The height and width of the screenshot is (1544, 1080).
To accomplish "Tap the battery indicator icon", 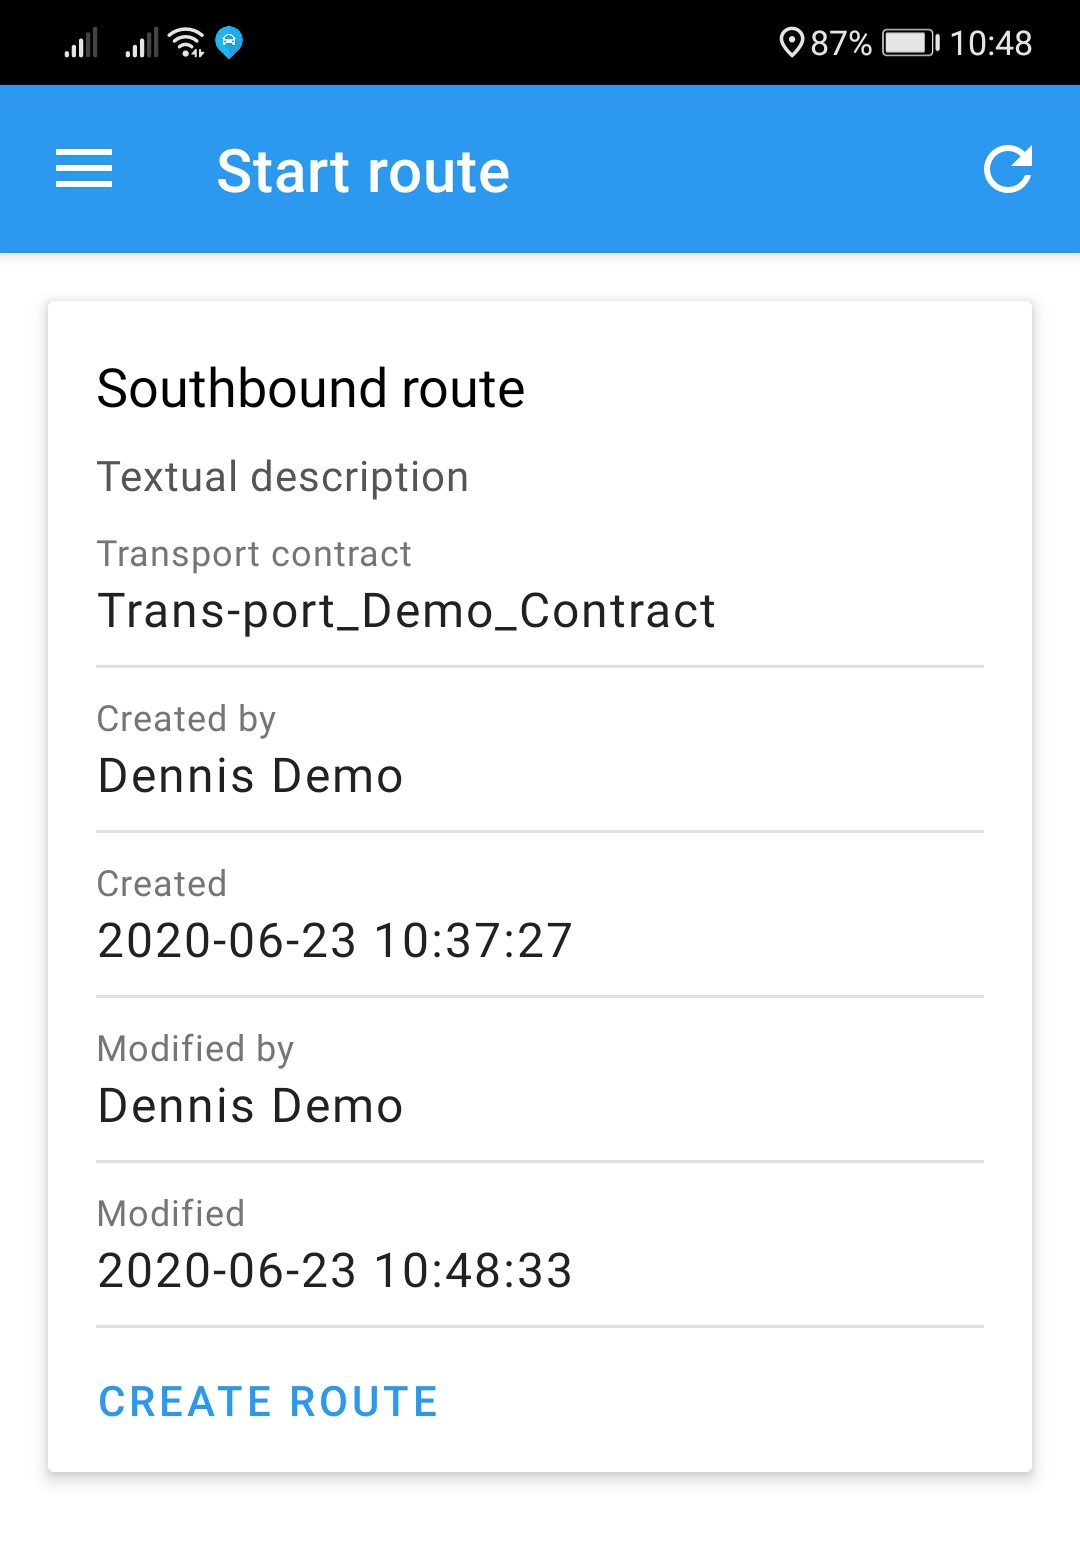I will coord(910,43).
